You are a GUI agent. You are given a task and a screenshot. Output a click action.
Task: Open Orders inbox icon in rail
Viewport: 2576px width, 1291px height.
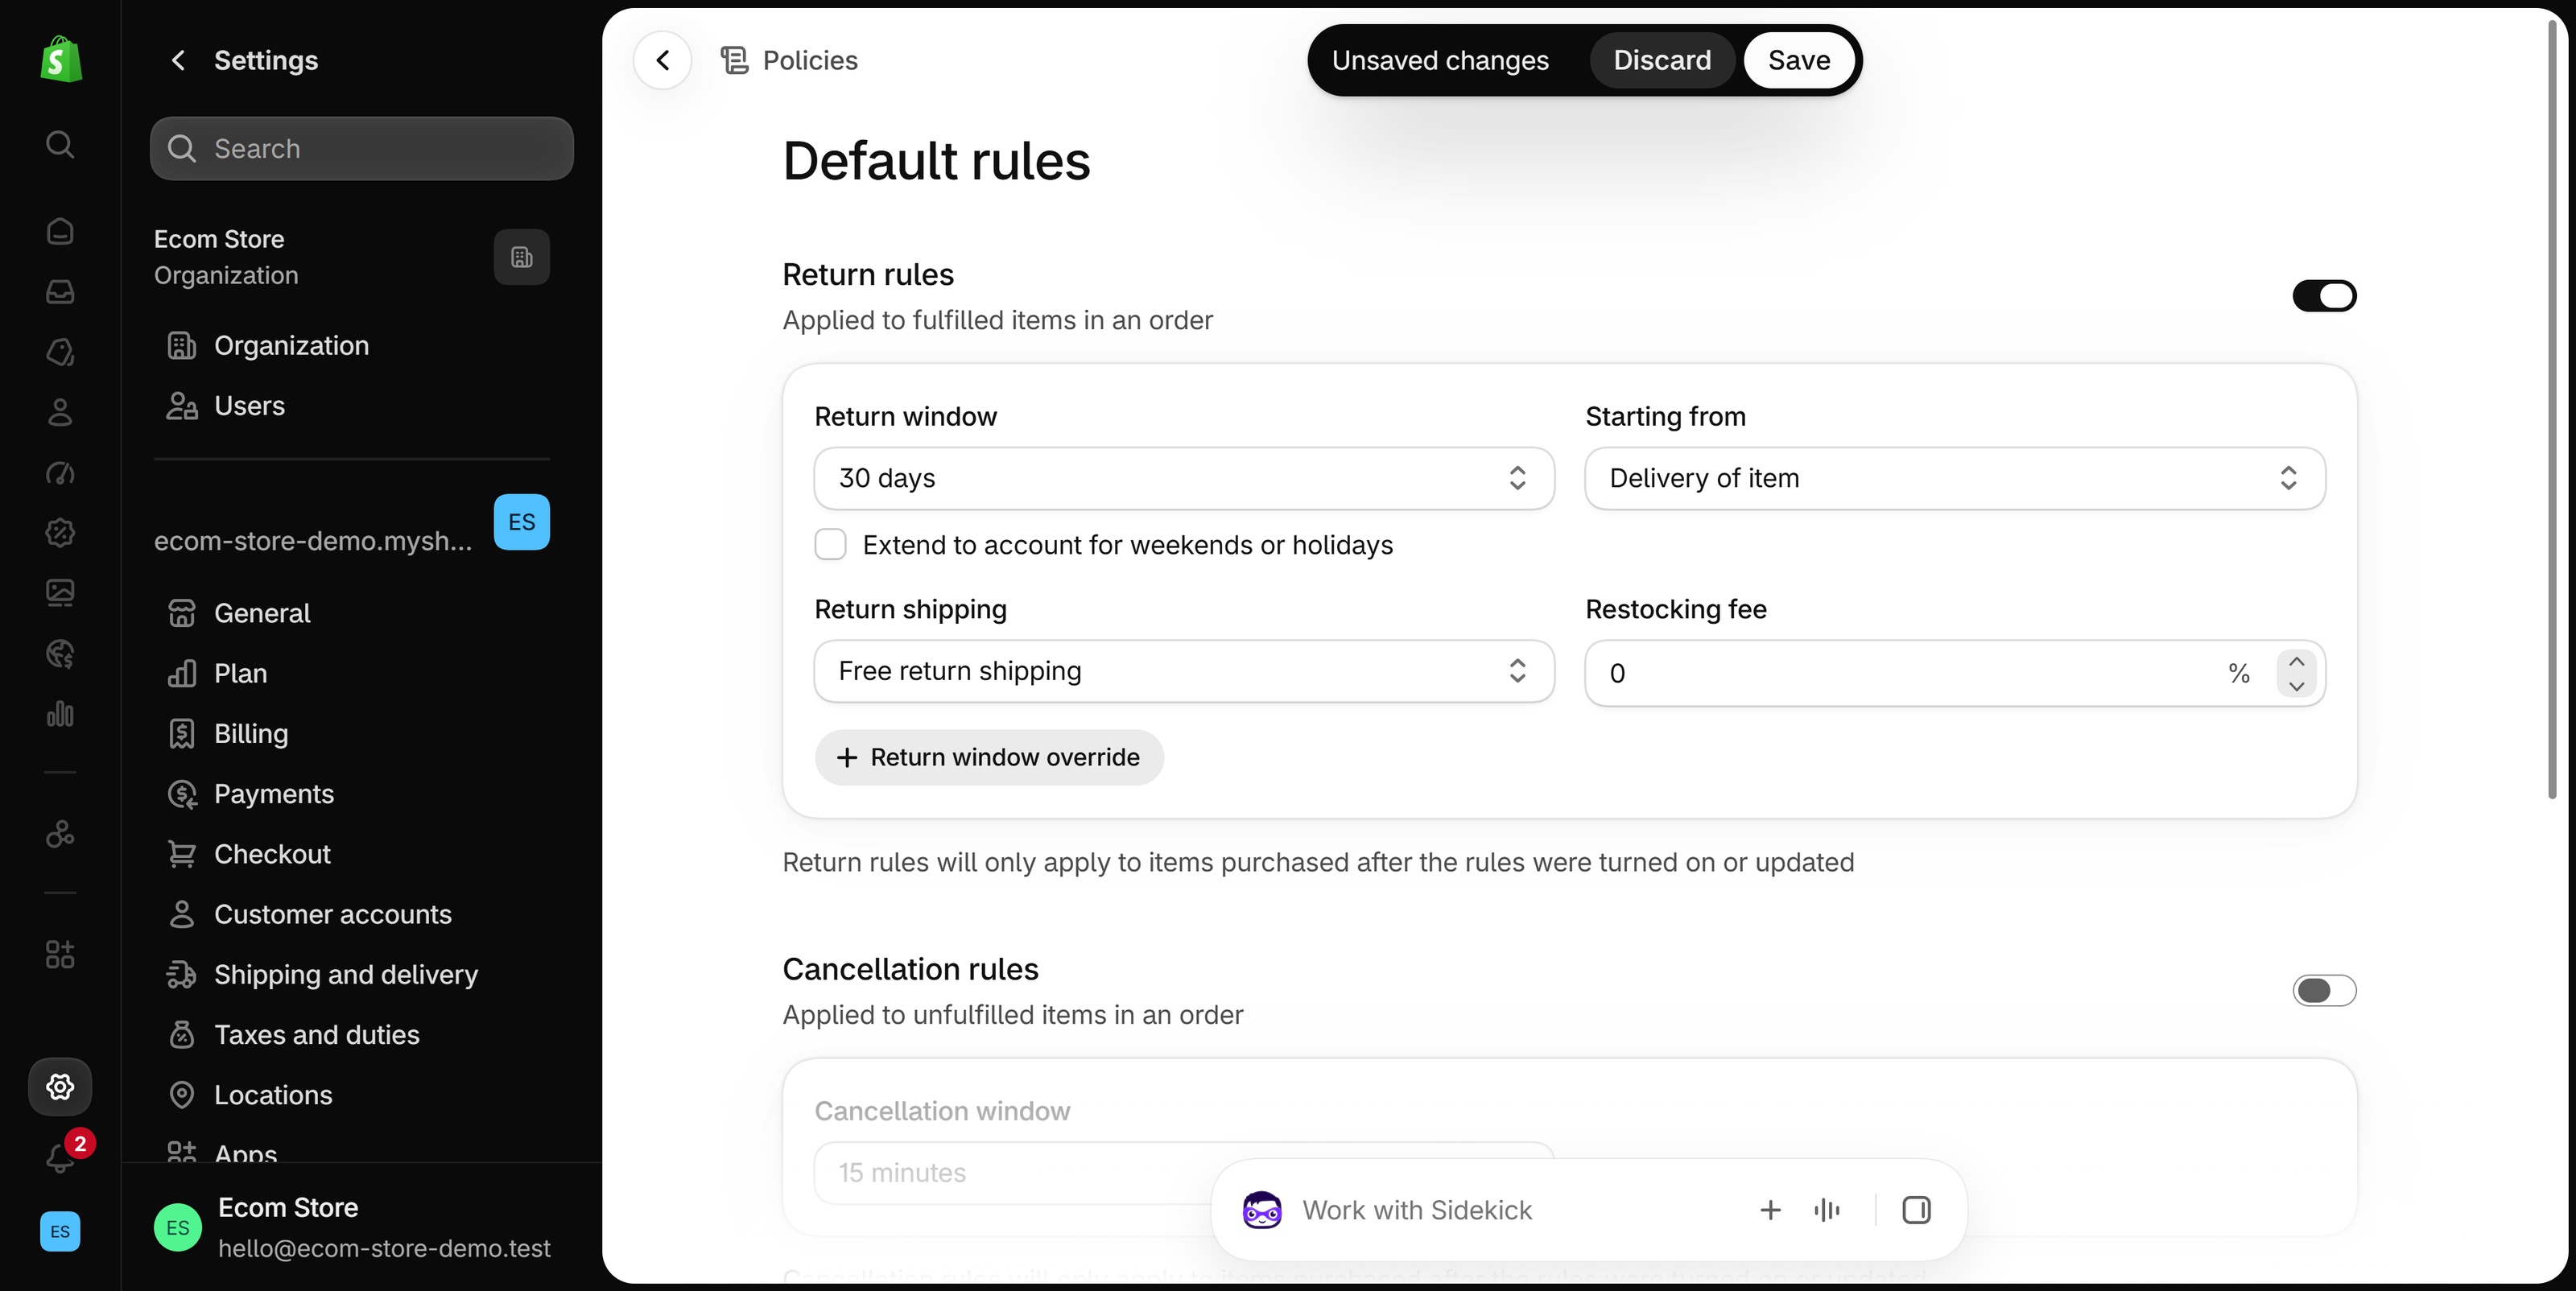click(x=60, y=291)
